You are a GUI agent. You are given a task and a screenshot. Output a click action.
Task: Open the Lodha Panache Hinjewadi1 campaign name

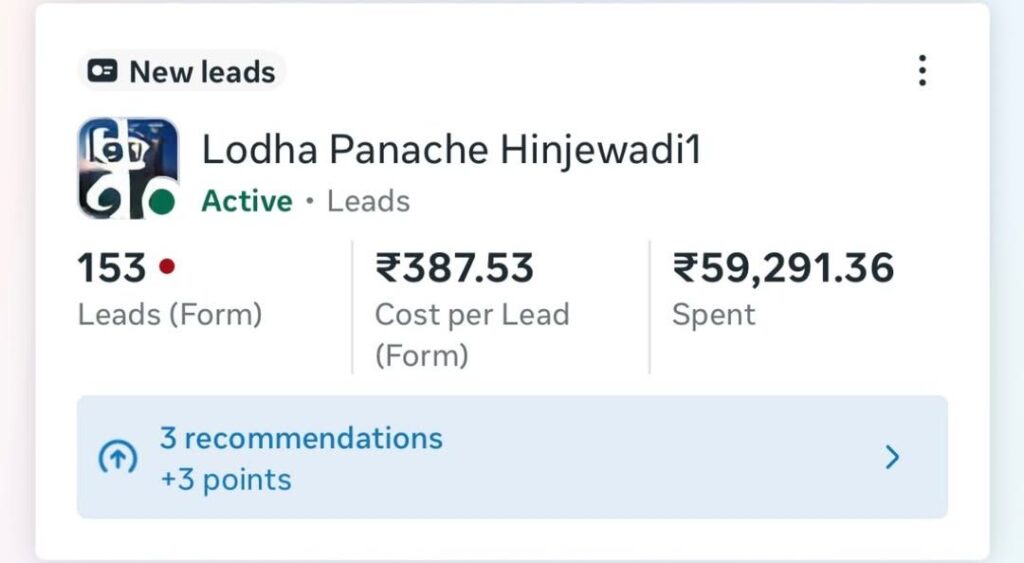click(452, 150)
